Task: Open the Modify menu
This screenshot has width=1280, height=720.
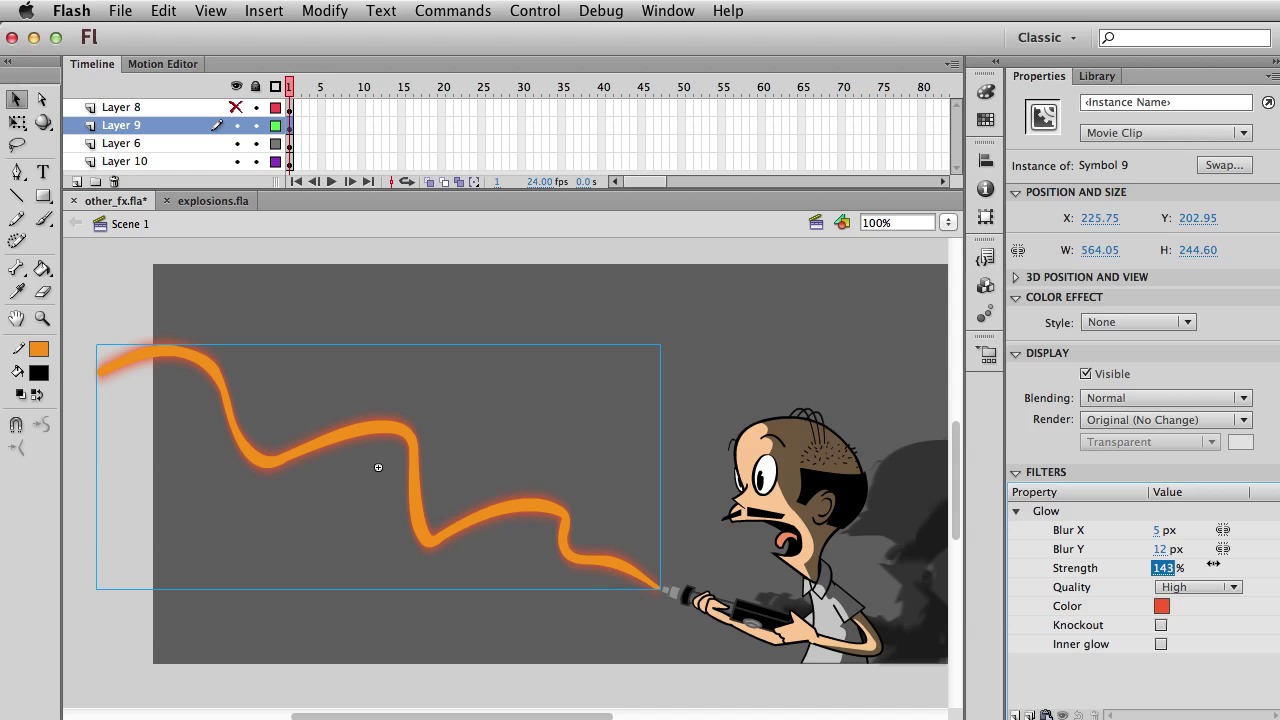Action: (325, 10)
